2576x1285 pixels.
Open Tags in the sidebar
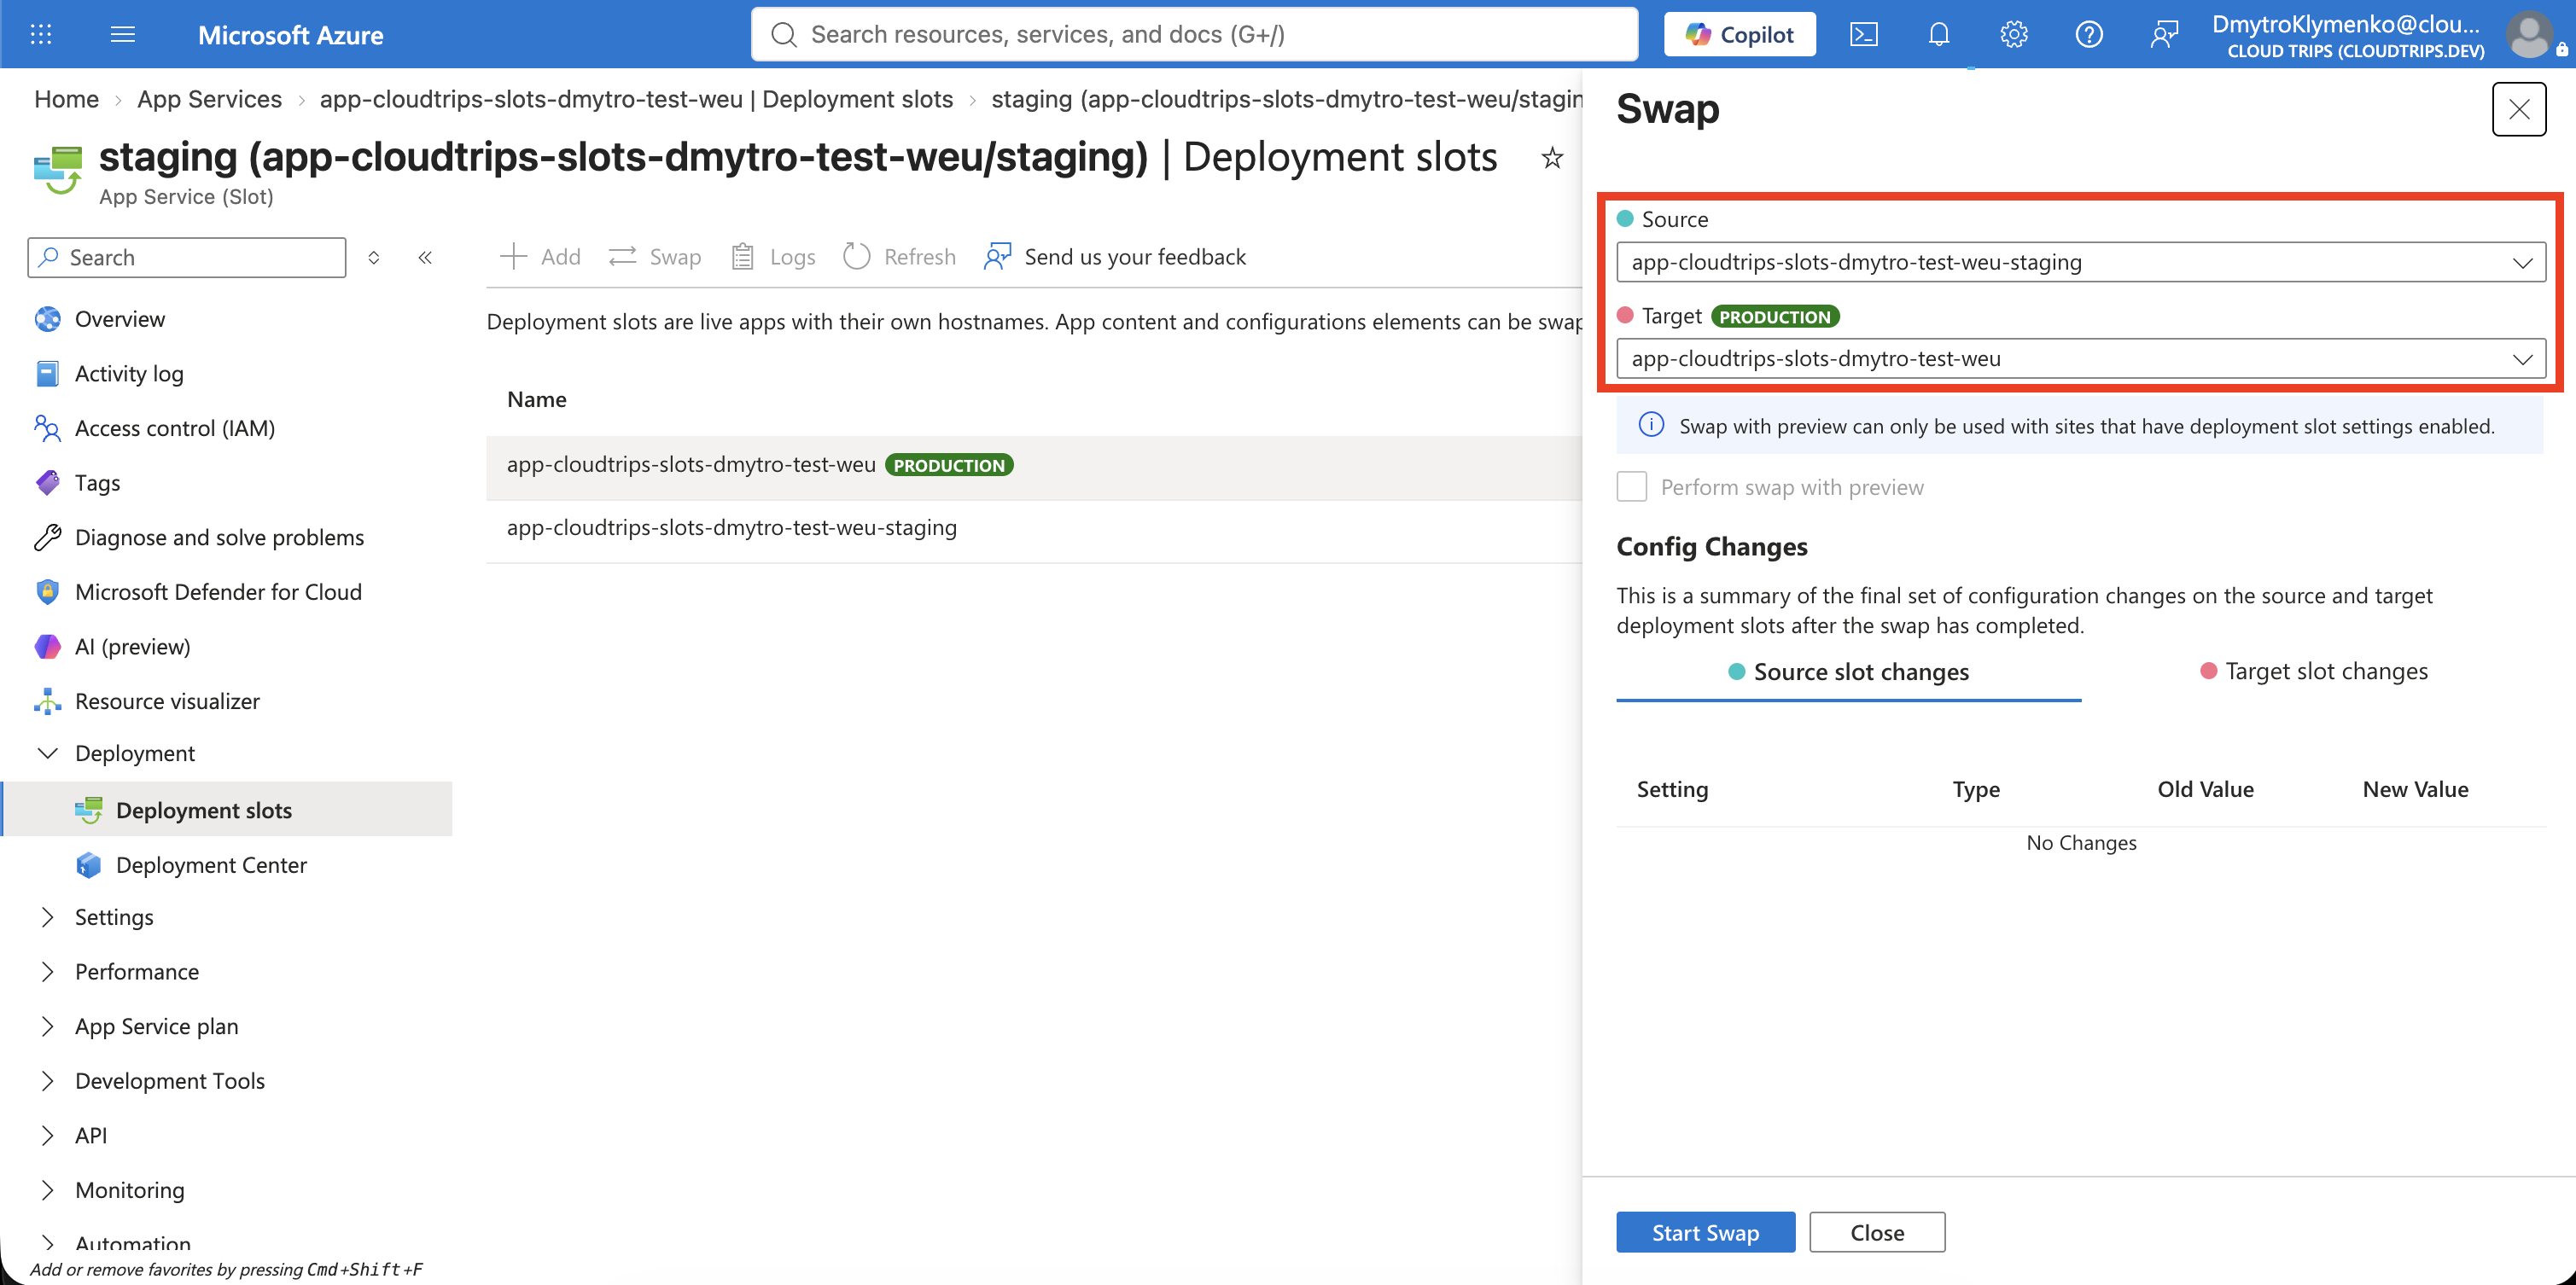97,482
